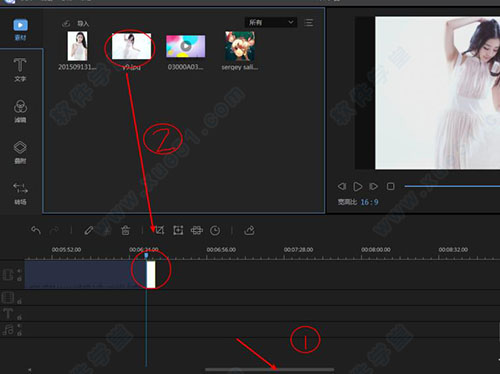Click the preview image in the player
This screenshot has width=500, height=374.
tap(438, 93)
